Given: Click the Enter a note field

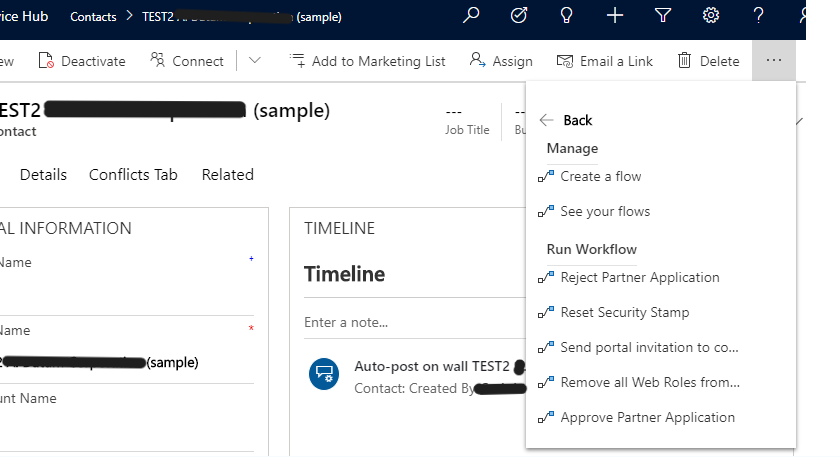Looking at the screenshot, I should 400,322.
